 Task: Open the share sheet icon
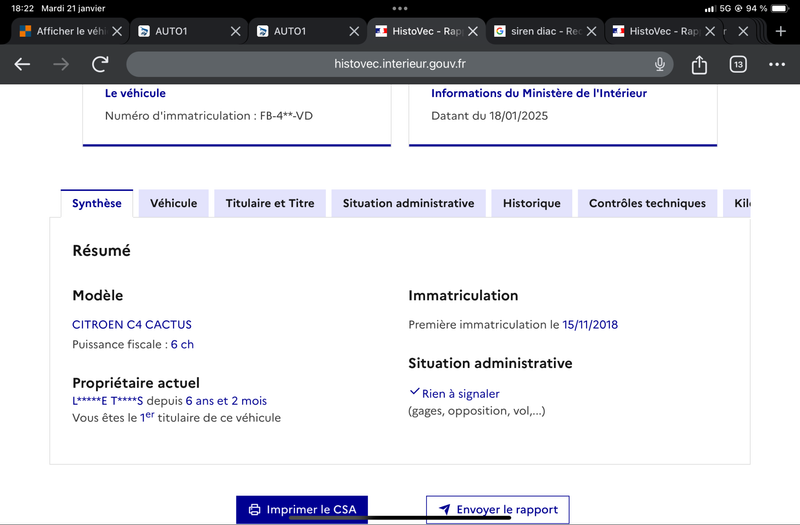[699, 64]
